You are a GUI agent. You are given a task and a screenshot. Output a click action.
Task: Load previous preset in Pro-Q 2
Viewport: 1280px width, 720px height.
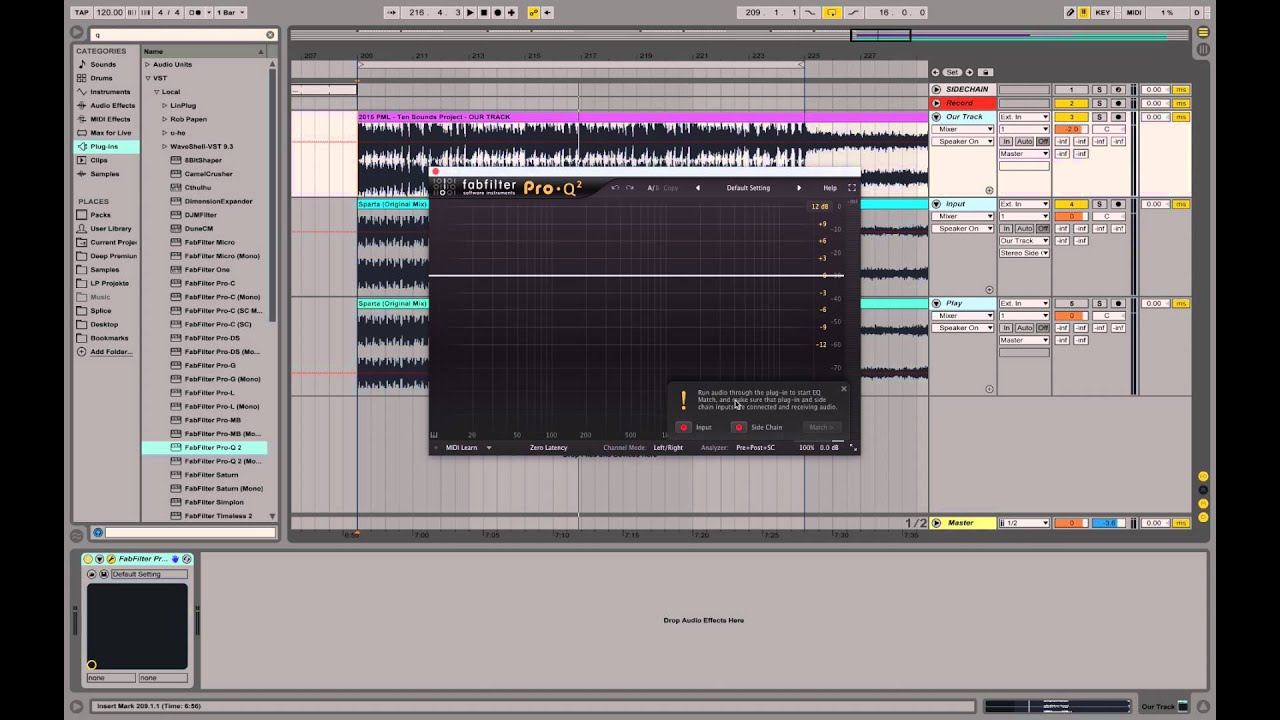click(698, 188)
